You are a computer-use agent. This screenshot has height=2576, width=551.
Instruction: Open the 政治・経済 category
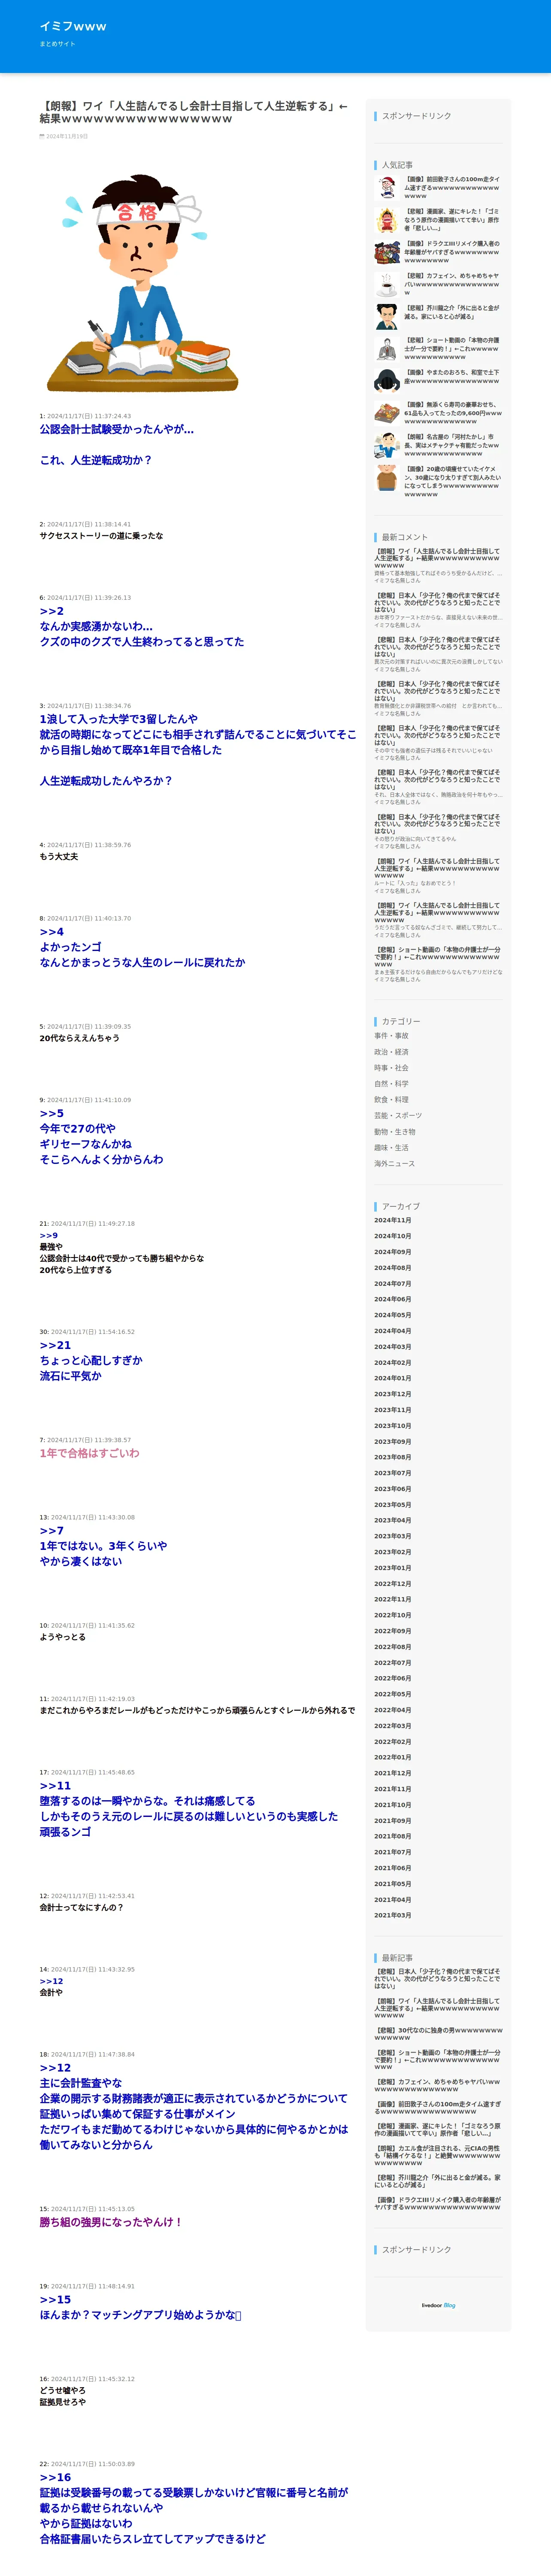[391, 1052]
